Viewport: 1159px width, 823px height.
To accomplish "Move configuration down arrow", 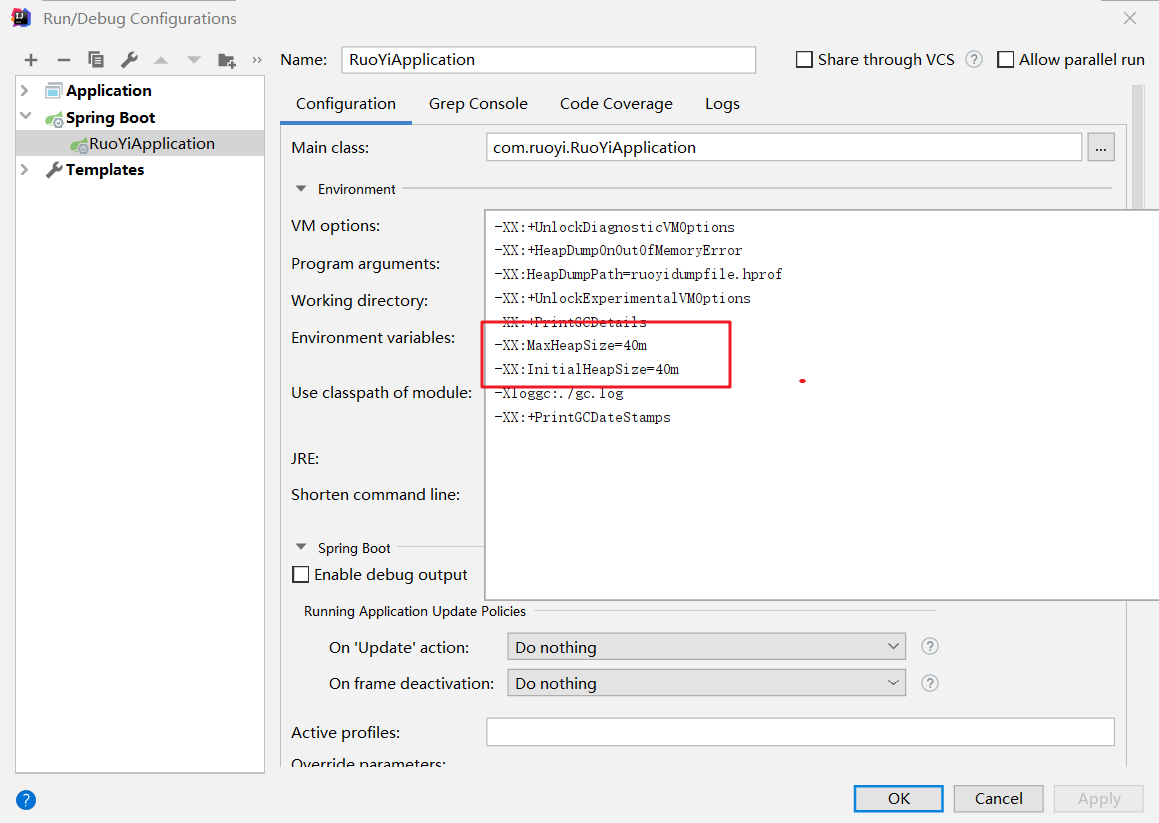I will click(x=194, y=61).
